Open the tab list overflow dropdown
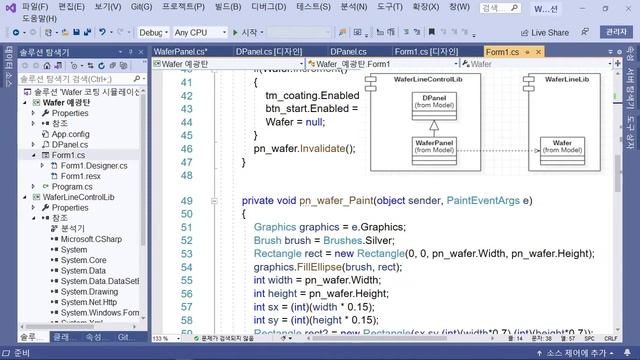 point(611,52)
